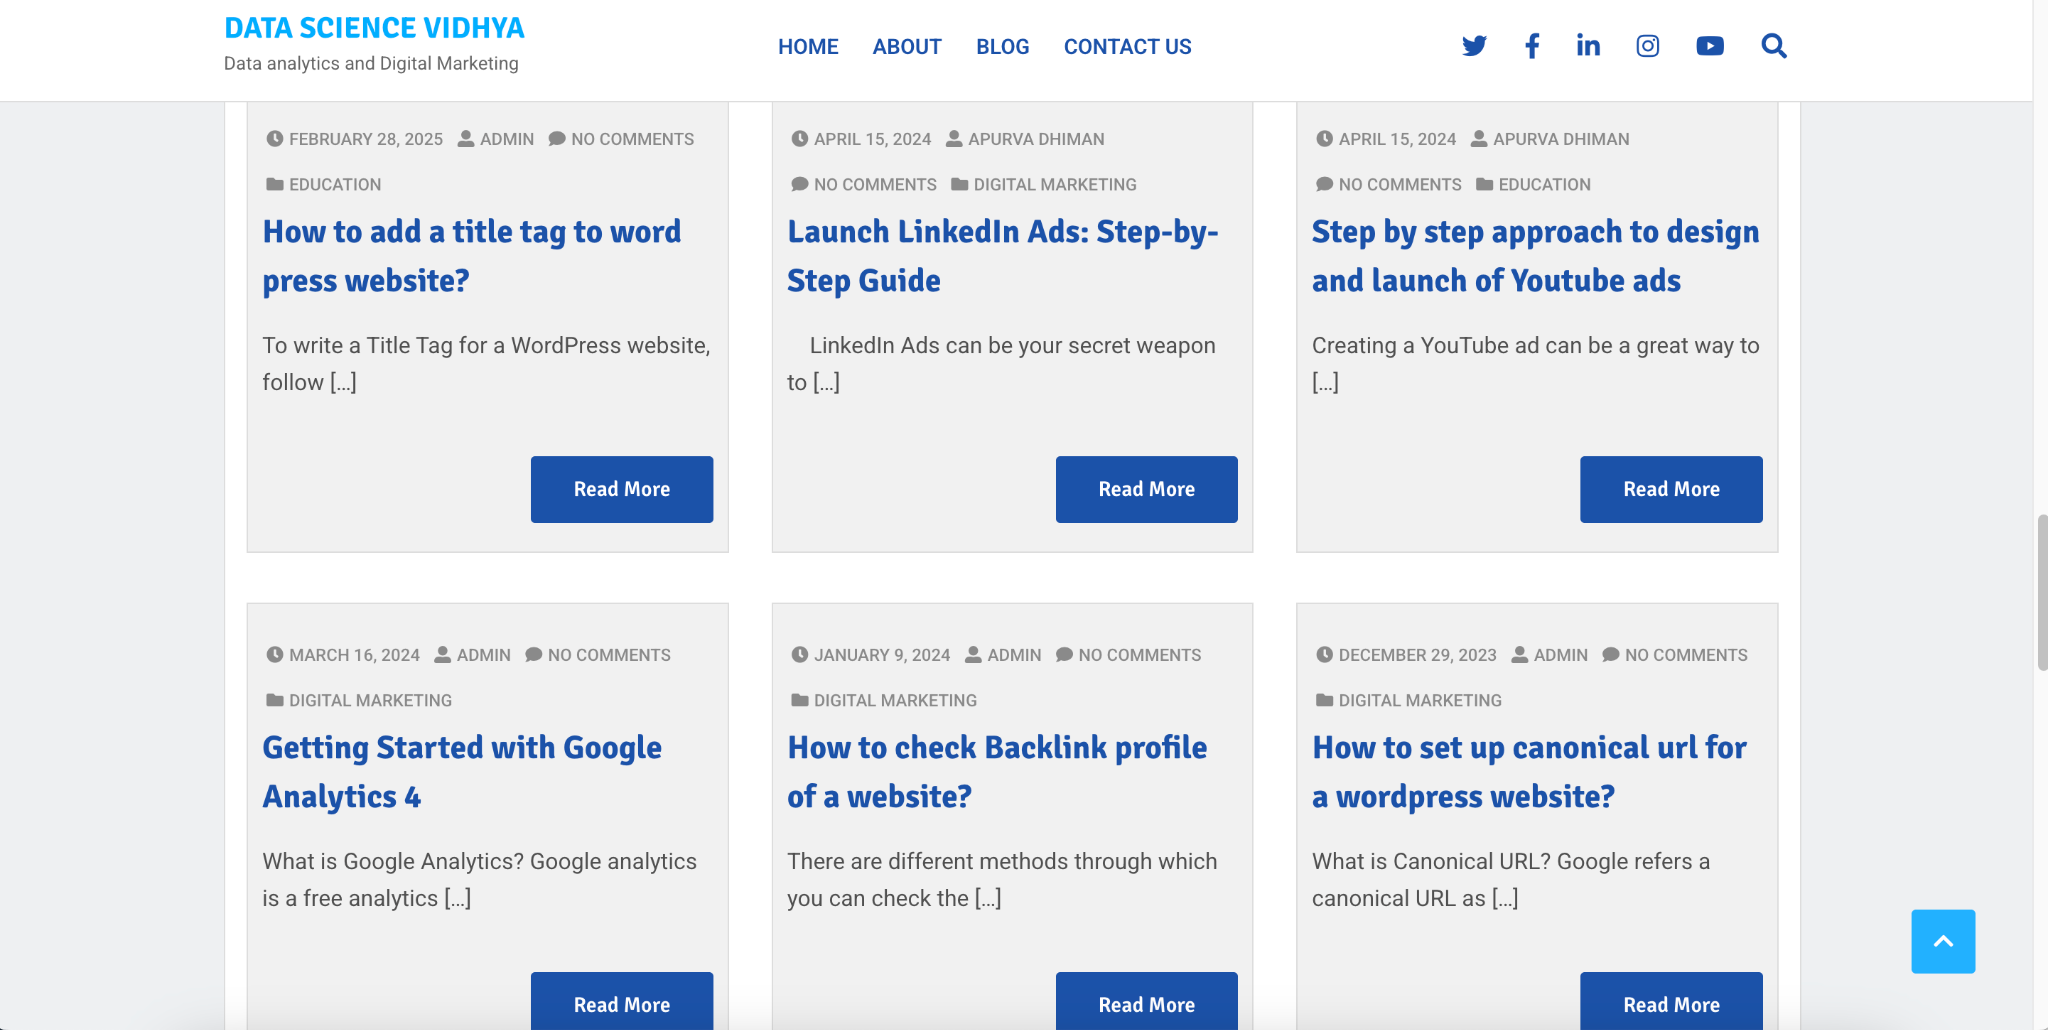Read More on Getting Started with Google Analytics 4
This screenshot has width=2048, height=1030.
click(621, 1004)
